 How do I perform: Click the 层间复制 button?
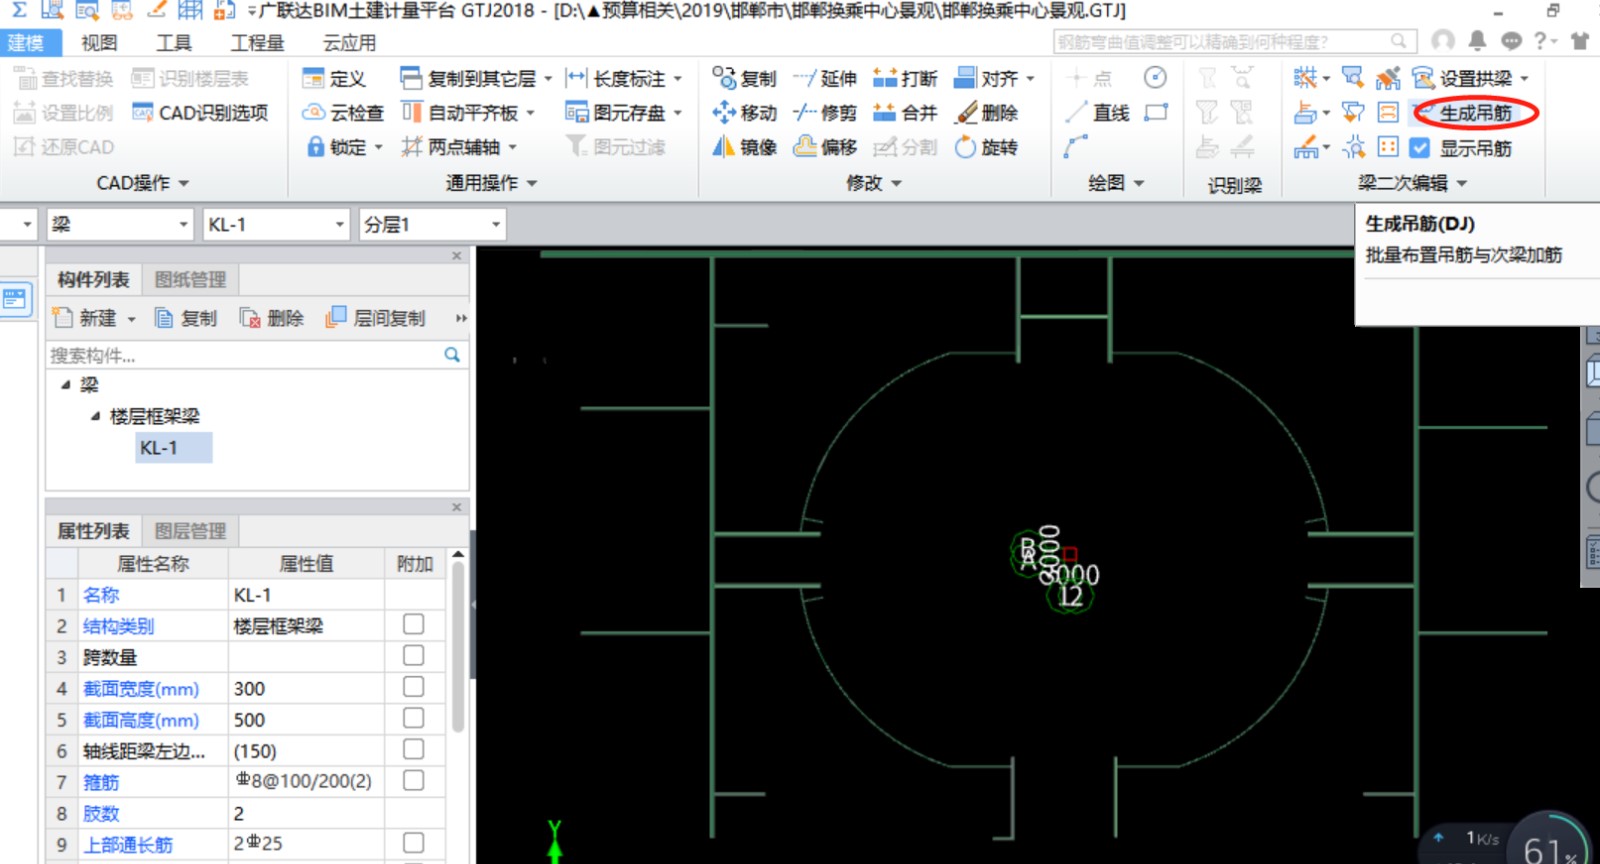(375, 318)
